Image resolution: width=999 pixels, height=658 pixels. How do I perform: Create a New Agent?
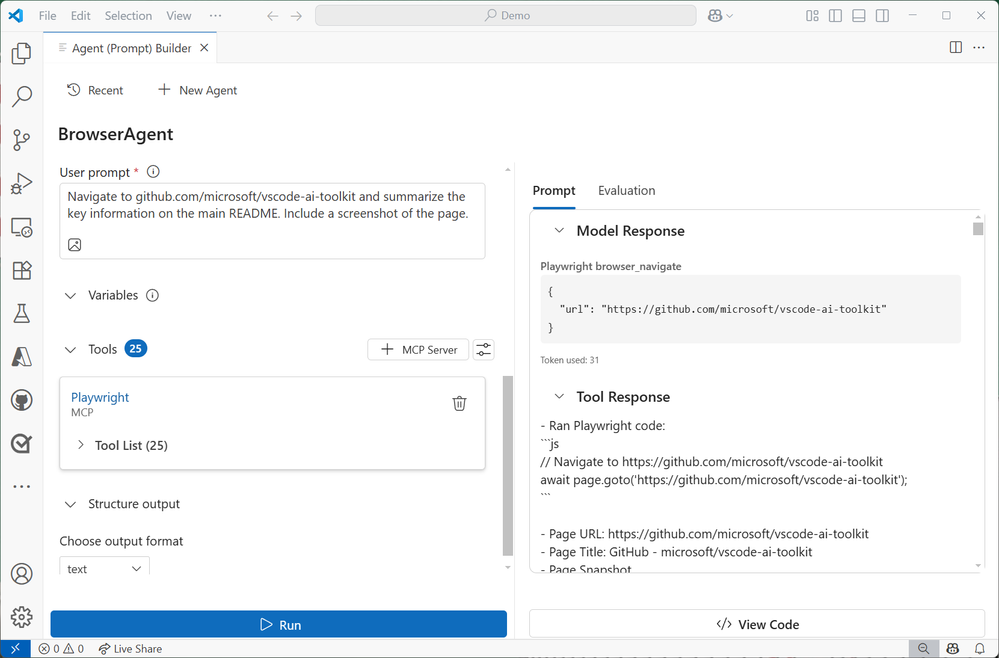[x=198, y=90]
